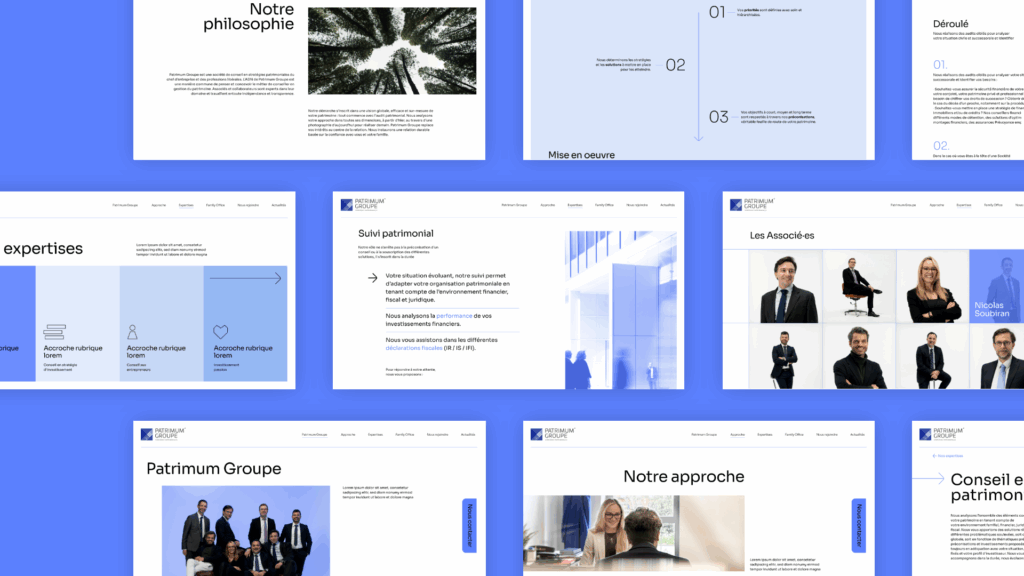The width and height of the screenshot is (1024, 576).
Task: Click the Patrimum Groupe logo on Suivi patrimonial page
Action: pos(362,204)
